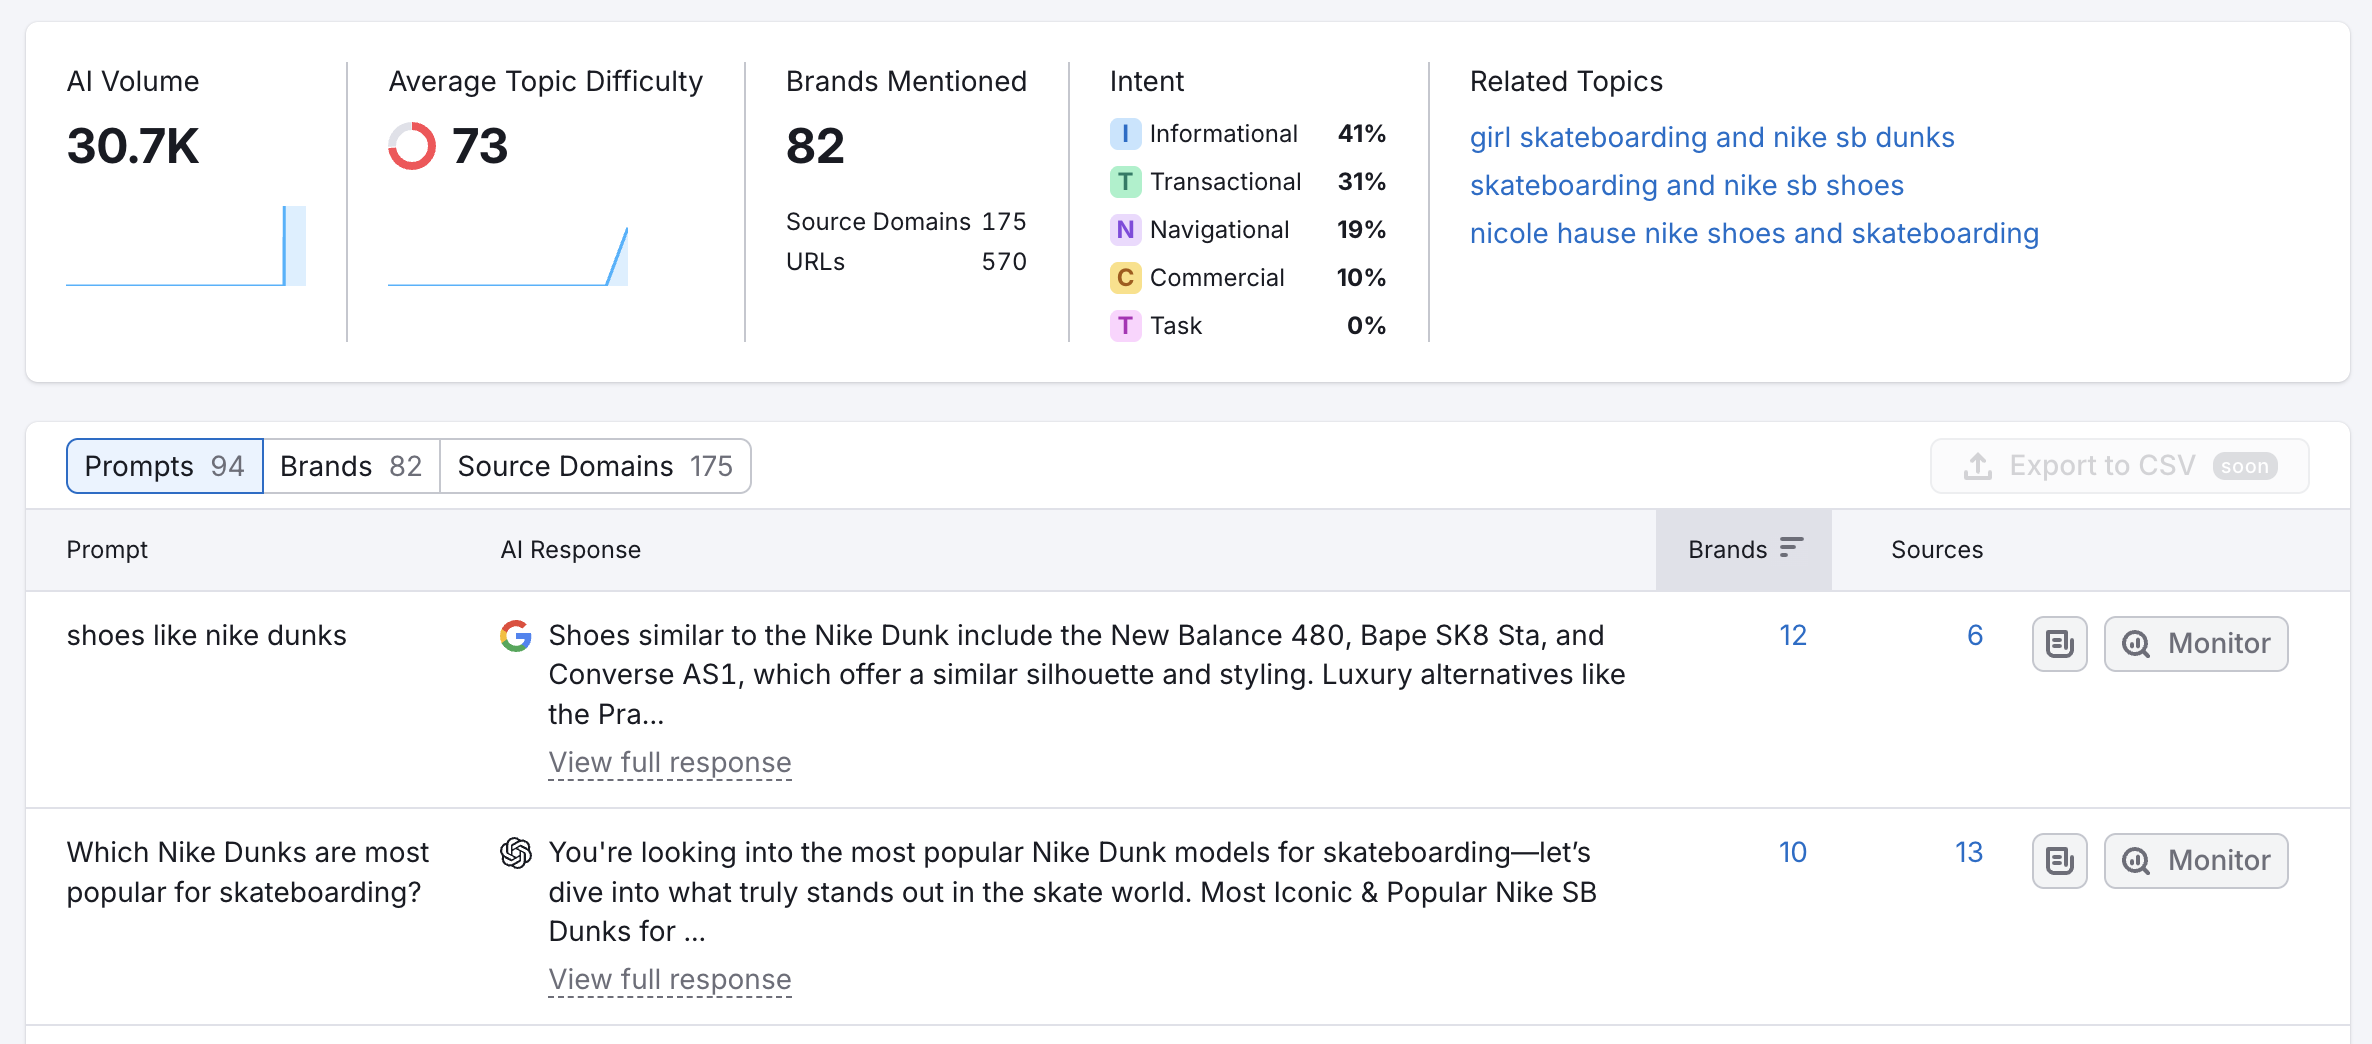Select the Prompts tab
Image resolution: width=2372 pixels, height=1044 pixels.
tap(164, 465)
